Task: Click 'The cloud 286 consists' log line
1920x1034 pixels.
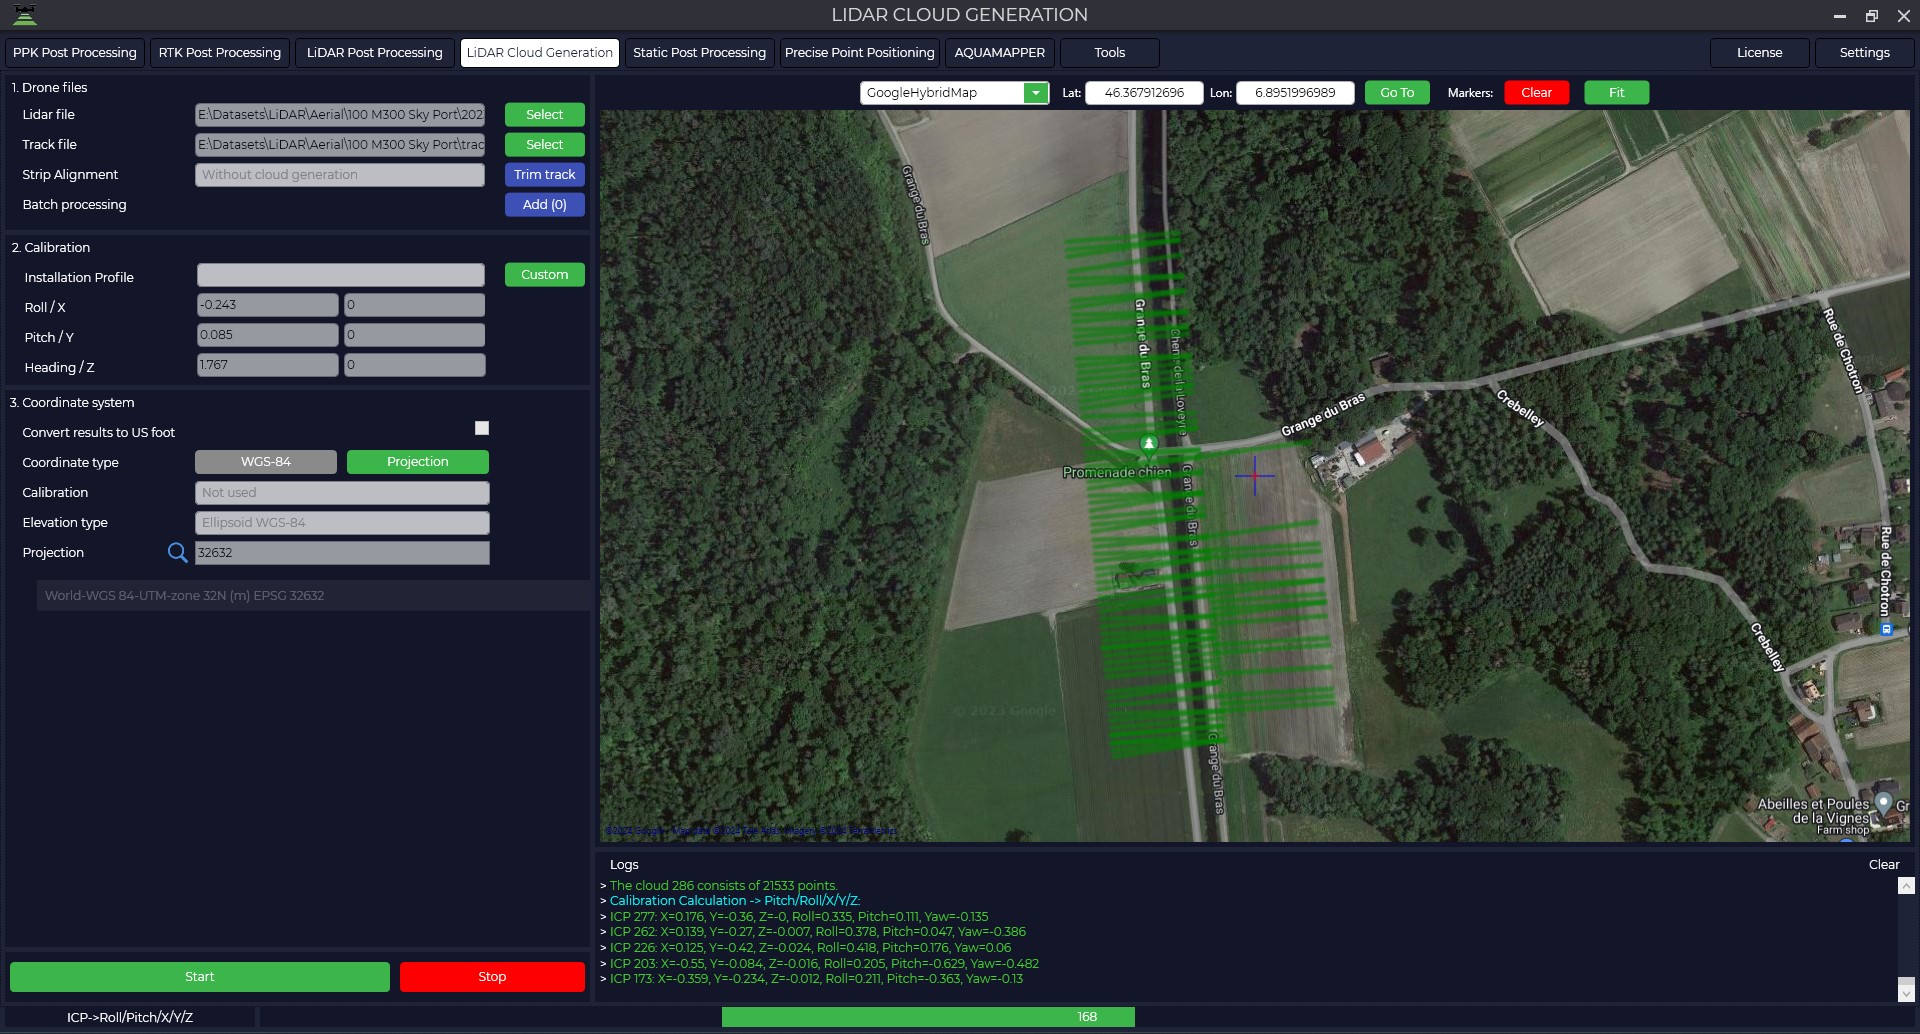Action: pos(724,886)
